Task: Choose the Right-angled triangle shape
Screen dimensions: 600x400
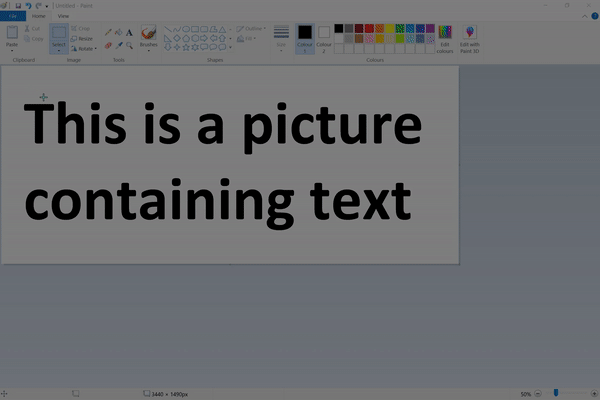Action: pyautogui.click(x=168, y=38)
